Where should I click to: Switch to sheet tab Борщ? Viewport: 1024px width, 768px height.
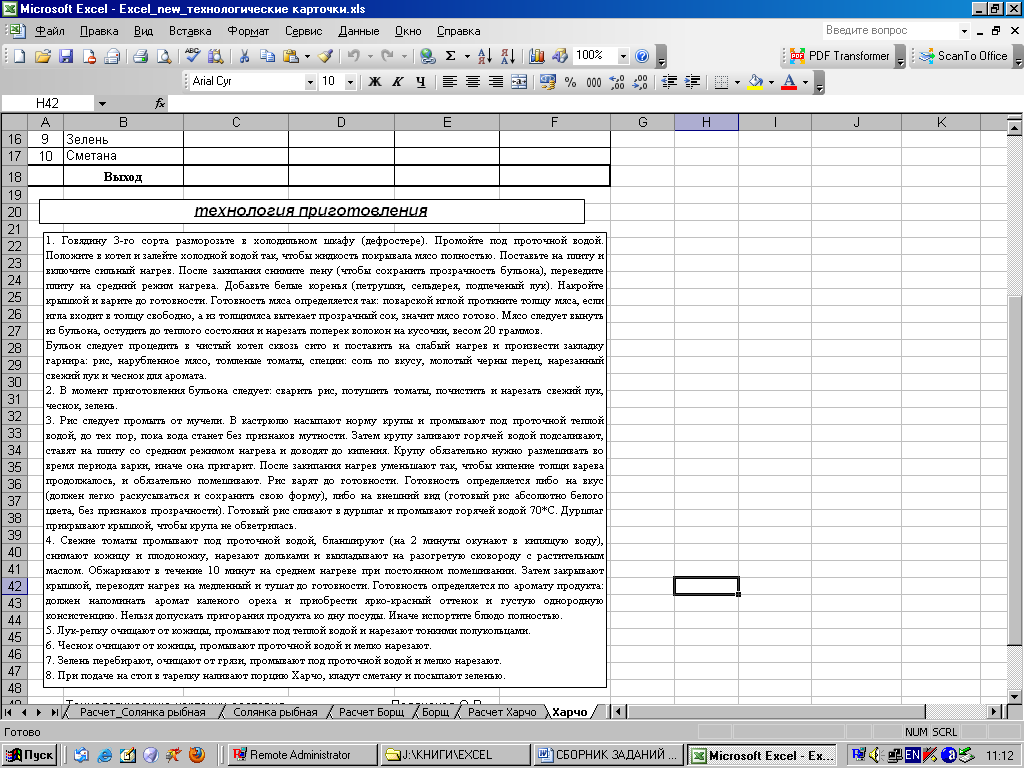[x=436, y=712]
